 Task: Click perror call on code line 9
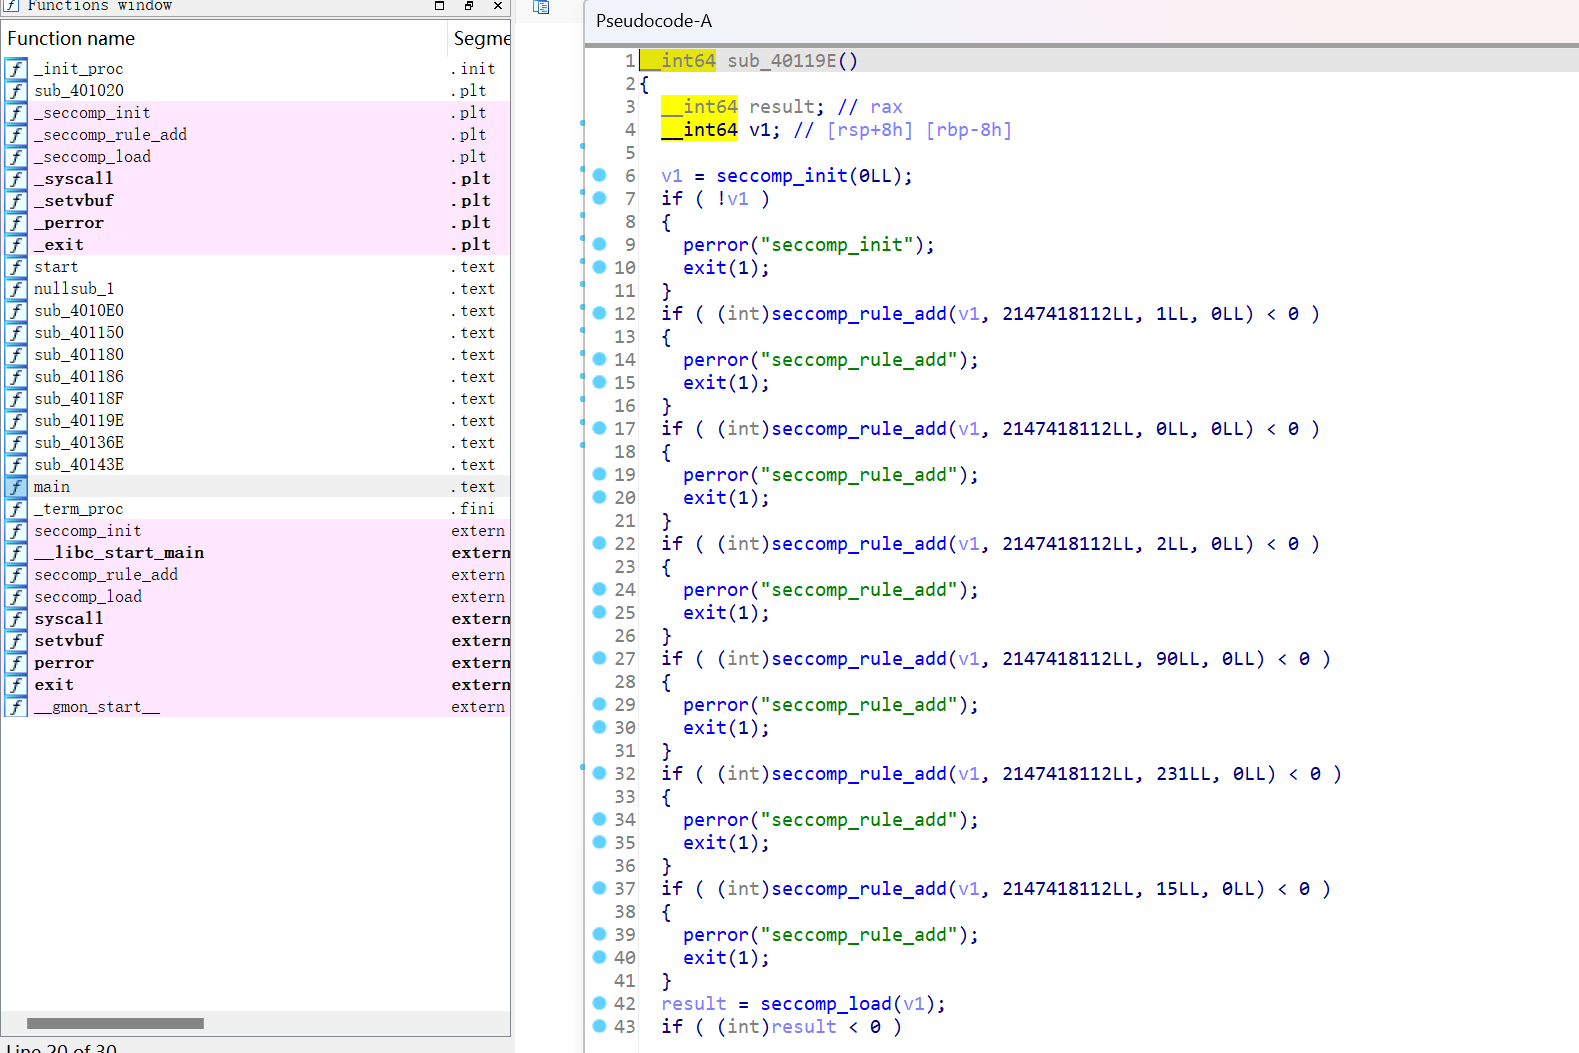(715, 245)
